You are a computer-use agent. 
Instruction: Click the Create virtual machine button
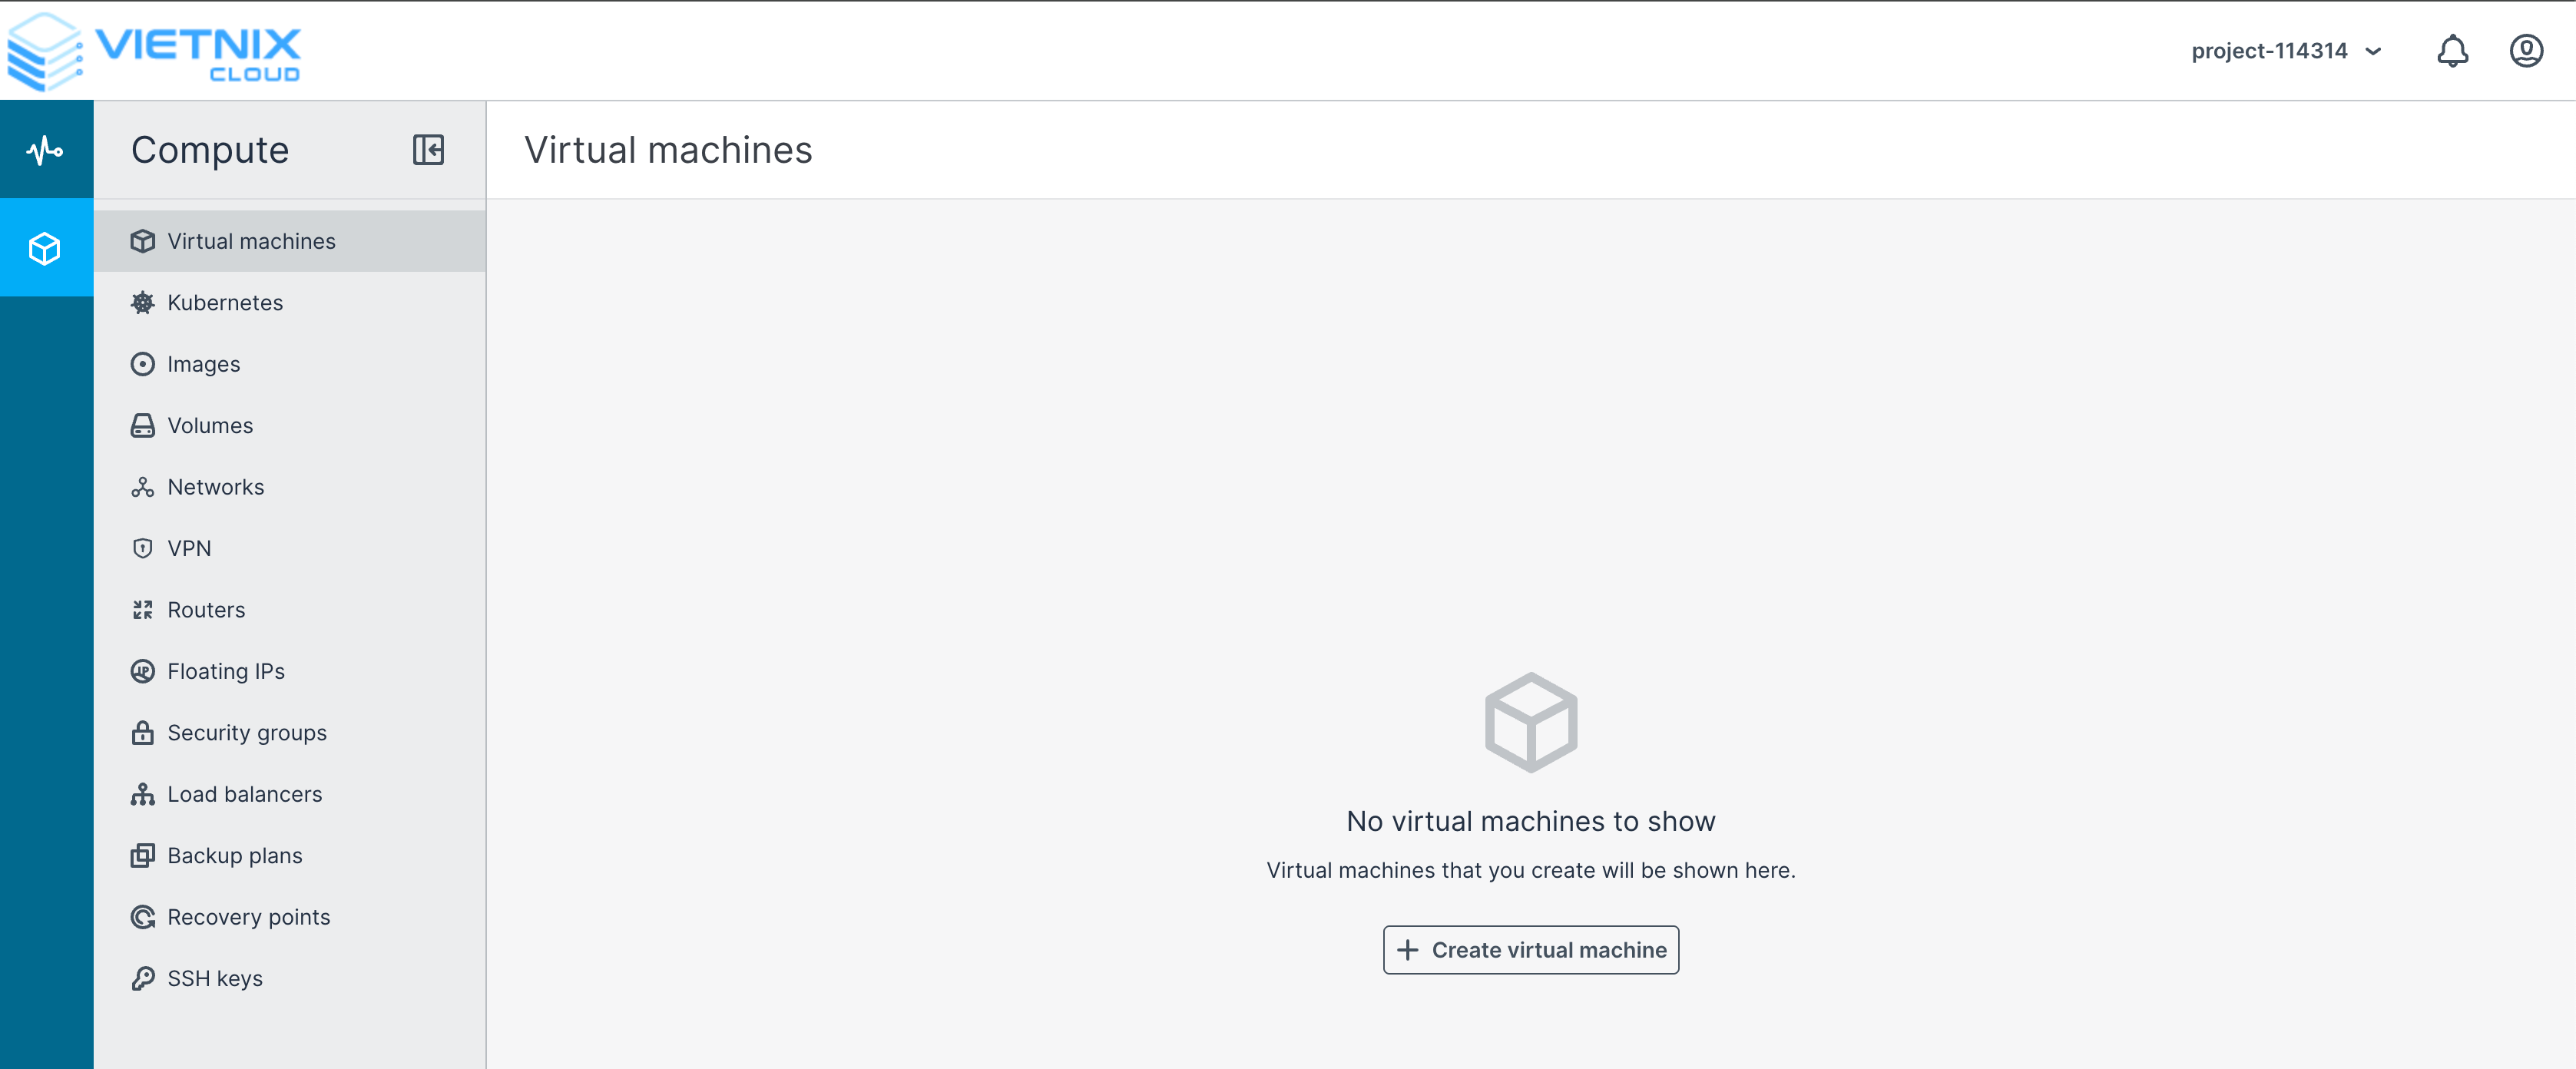pos(1530,950)
